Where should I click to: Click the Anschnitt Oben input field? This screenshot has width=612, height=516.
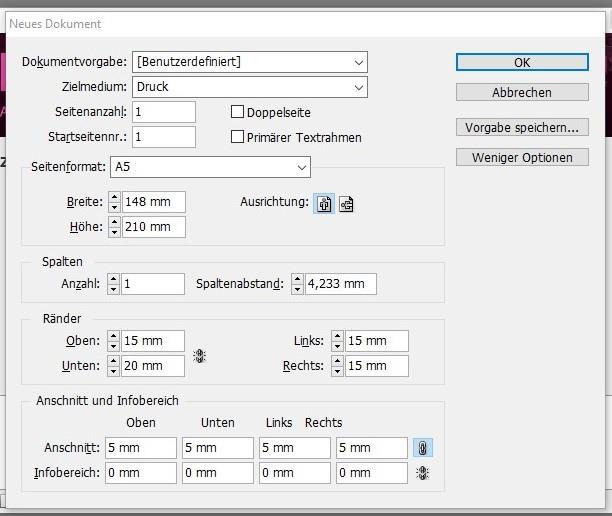(139, 448)
